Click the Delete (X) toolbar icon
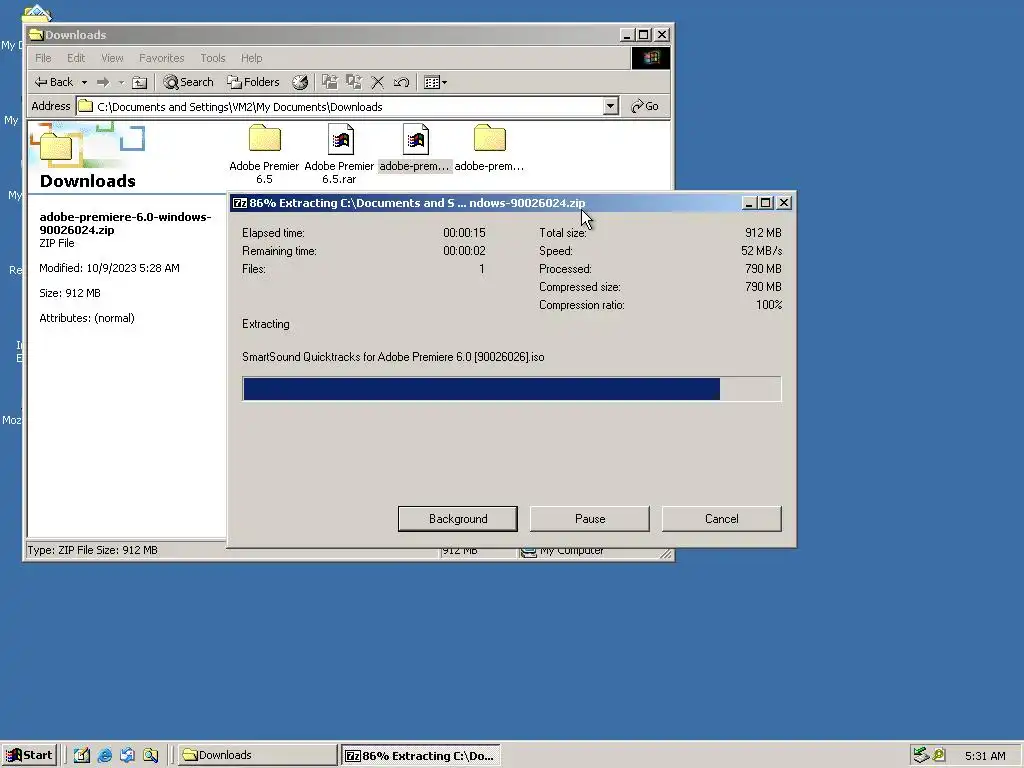Image resolution: width=1024 pixels, height=768 pixels. [377, 82]
